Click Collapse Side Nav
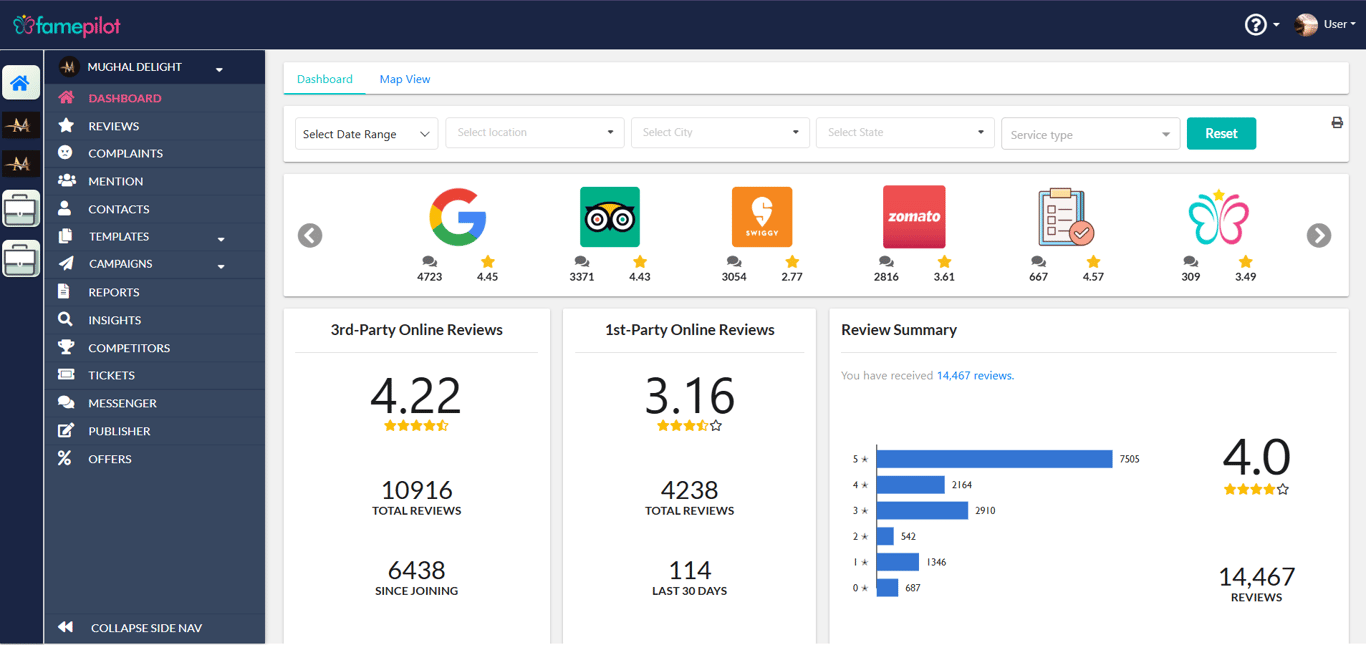Viewport: 1366px width, 645px height. [x=146, y=628]
